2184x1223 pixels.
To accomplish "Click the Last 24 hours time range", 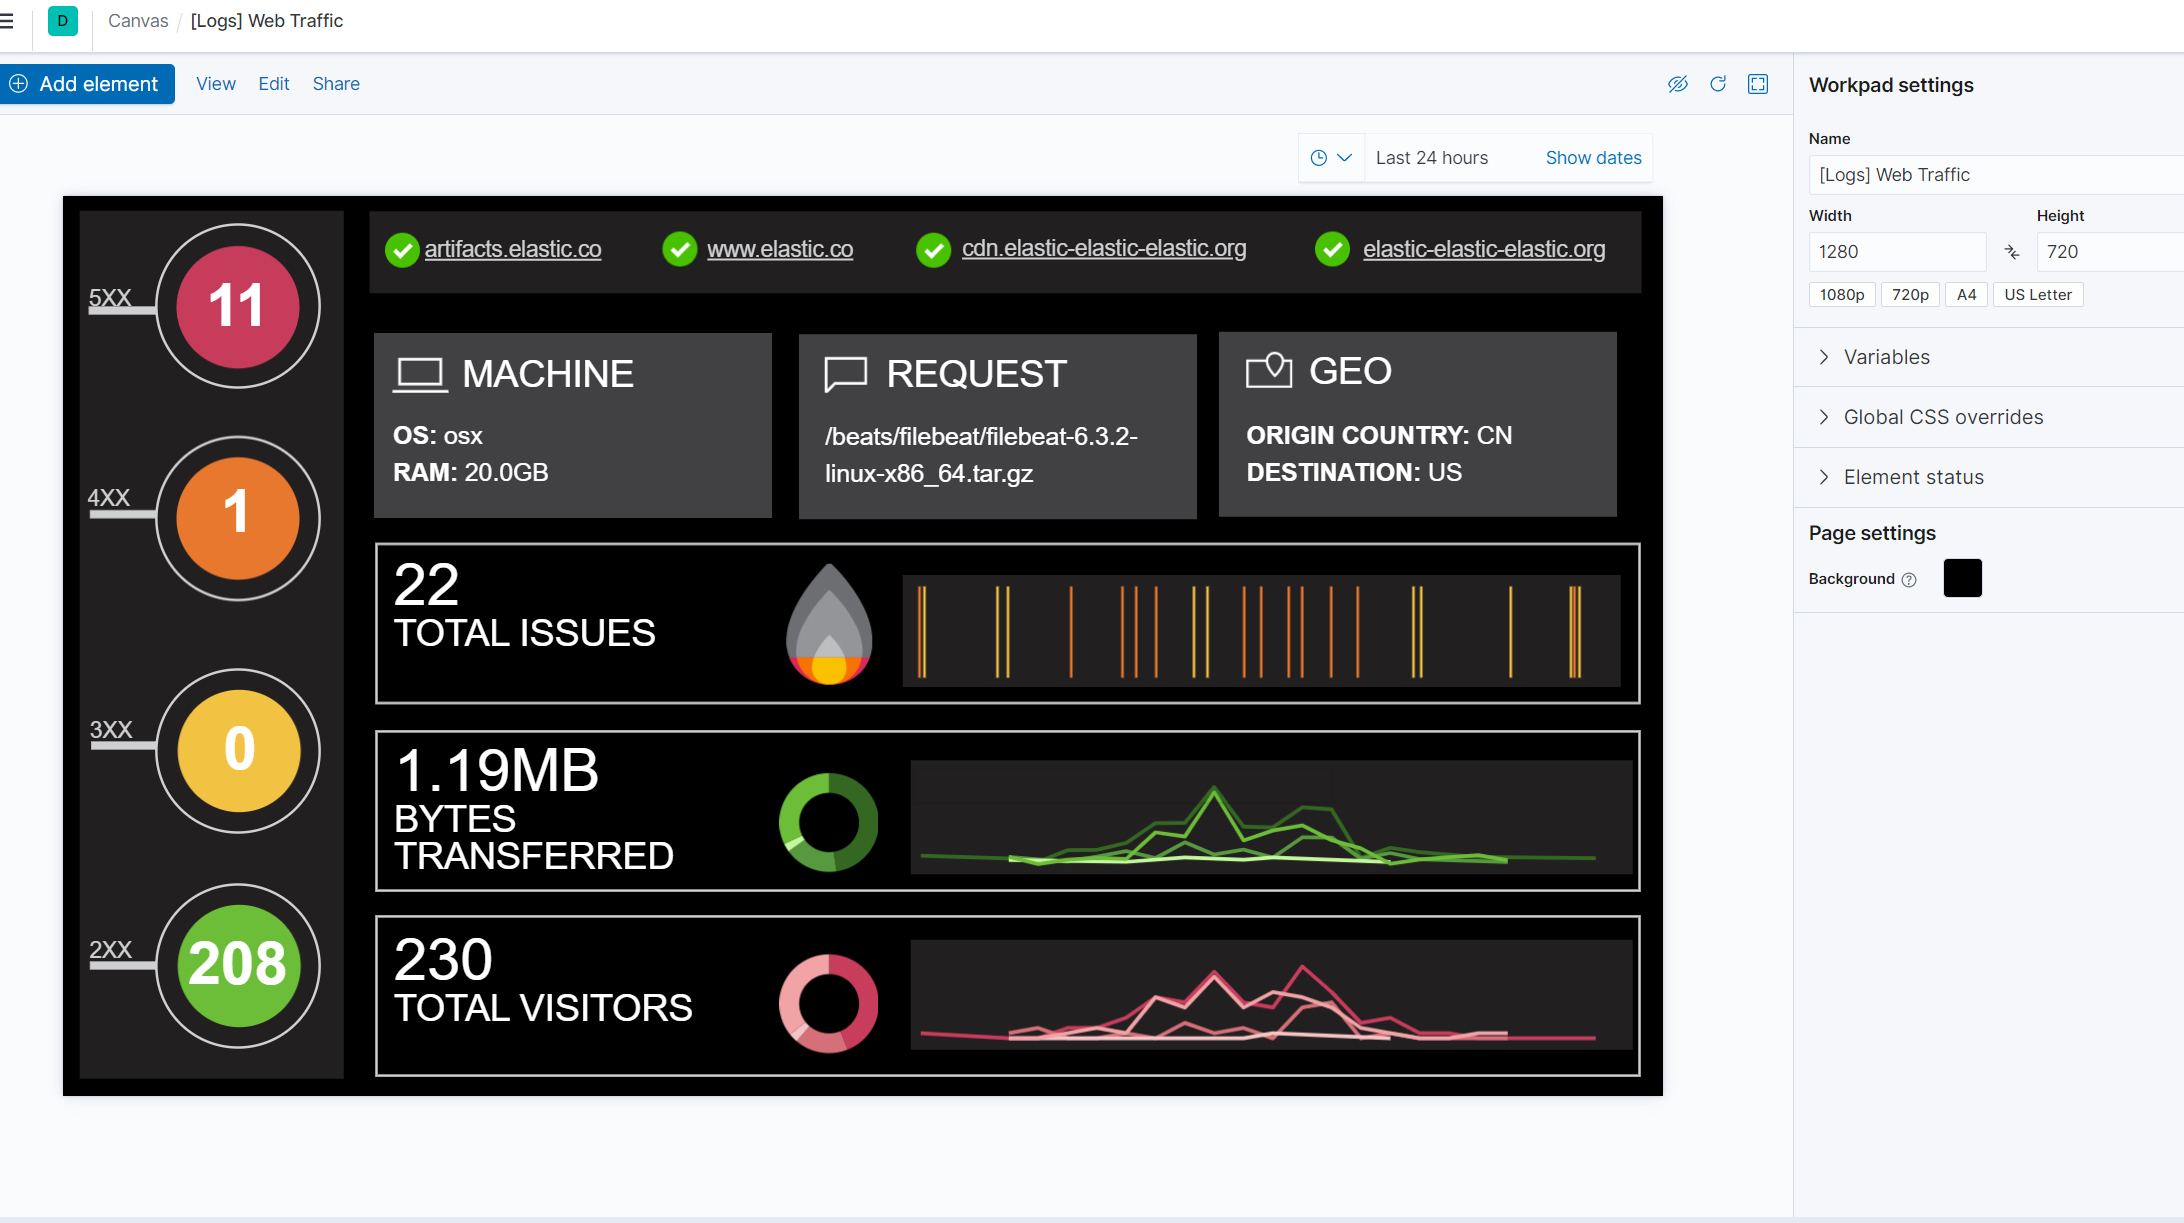I will 1432,158.
